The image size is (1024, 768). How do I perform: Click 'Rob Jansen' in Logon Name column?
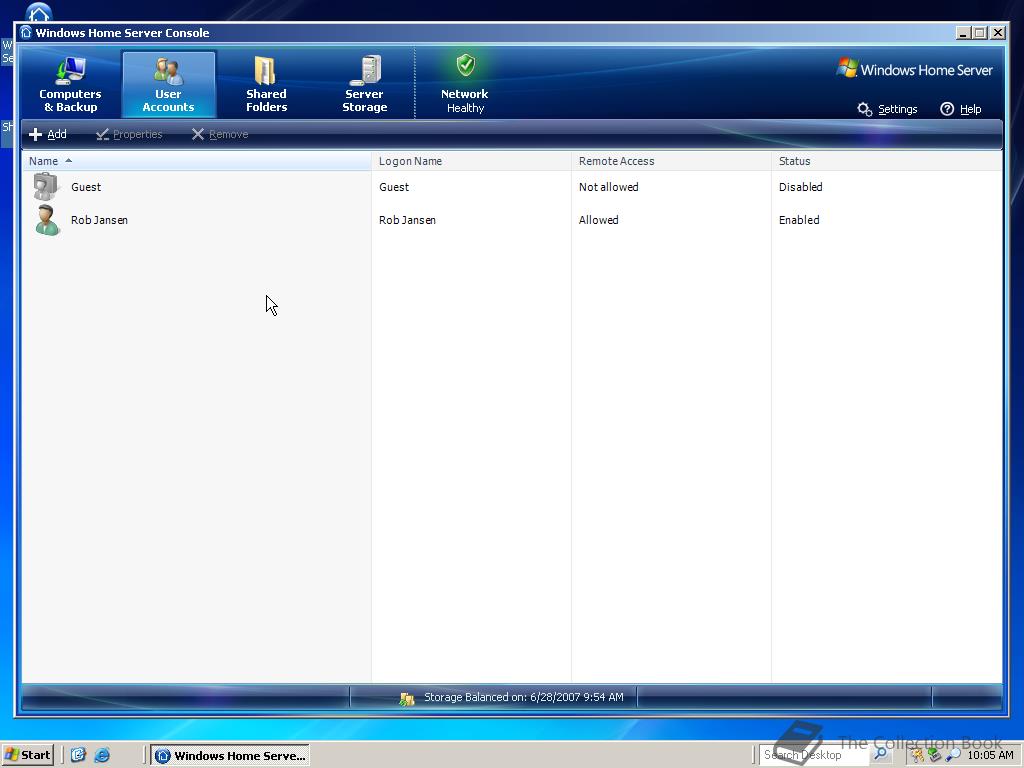coord(408,220)
